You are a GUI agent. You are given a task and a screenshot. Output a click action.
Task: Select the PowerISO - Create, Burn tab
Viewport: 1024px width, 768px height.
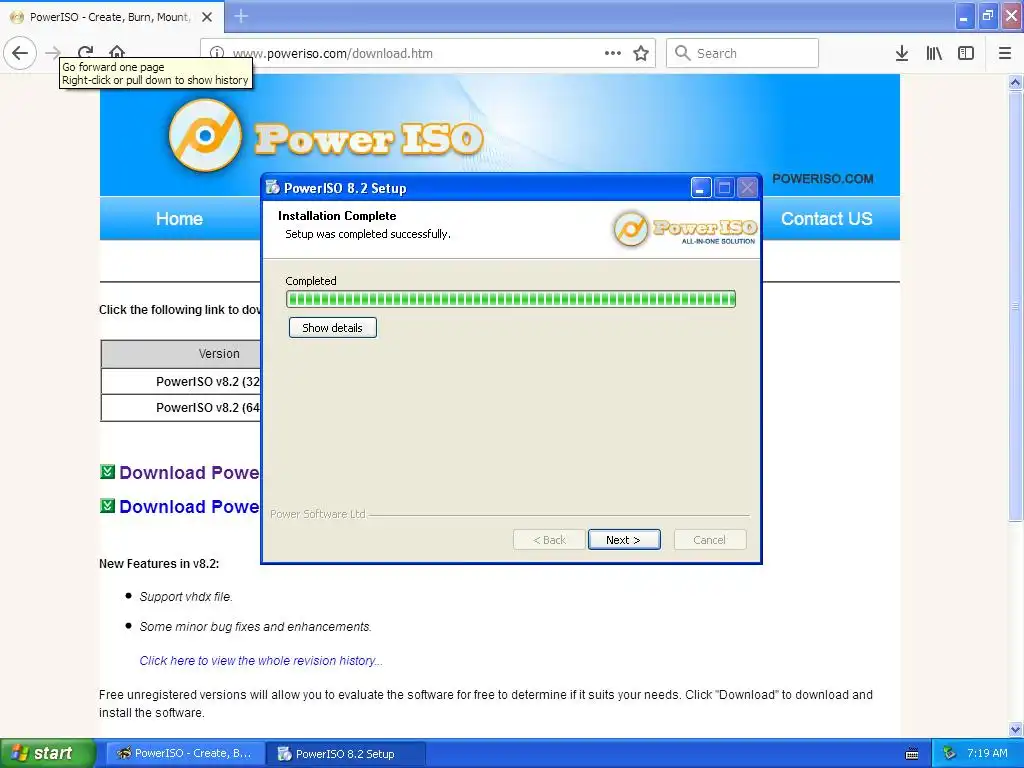point(111,17)
